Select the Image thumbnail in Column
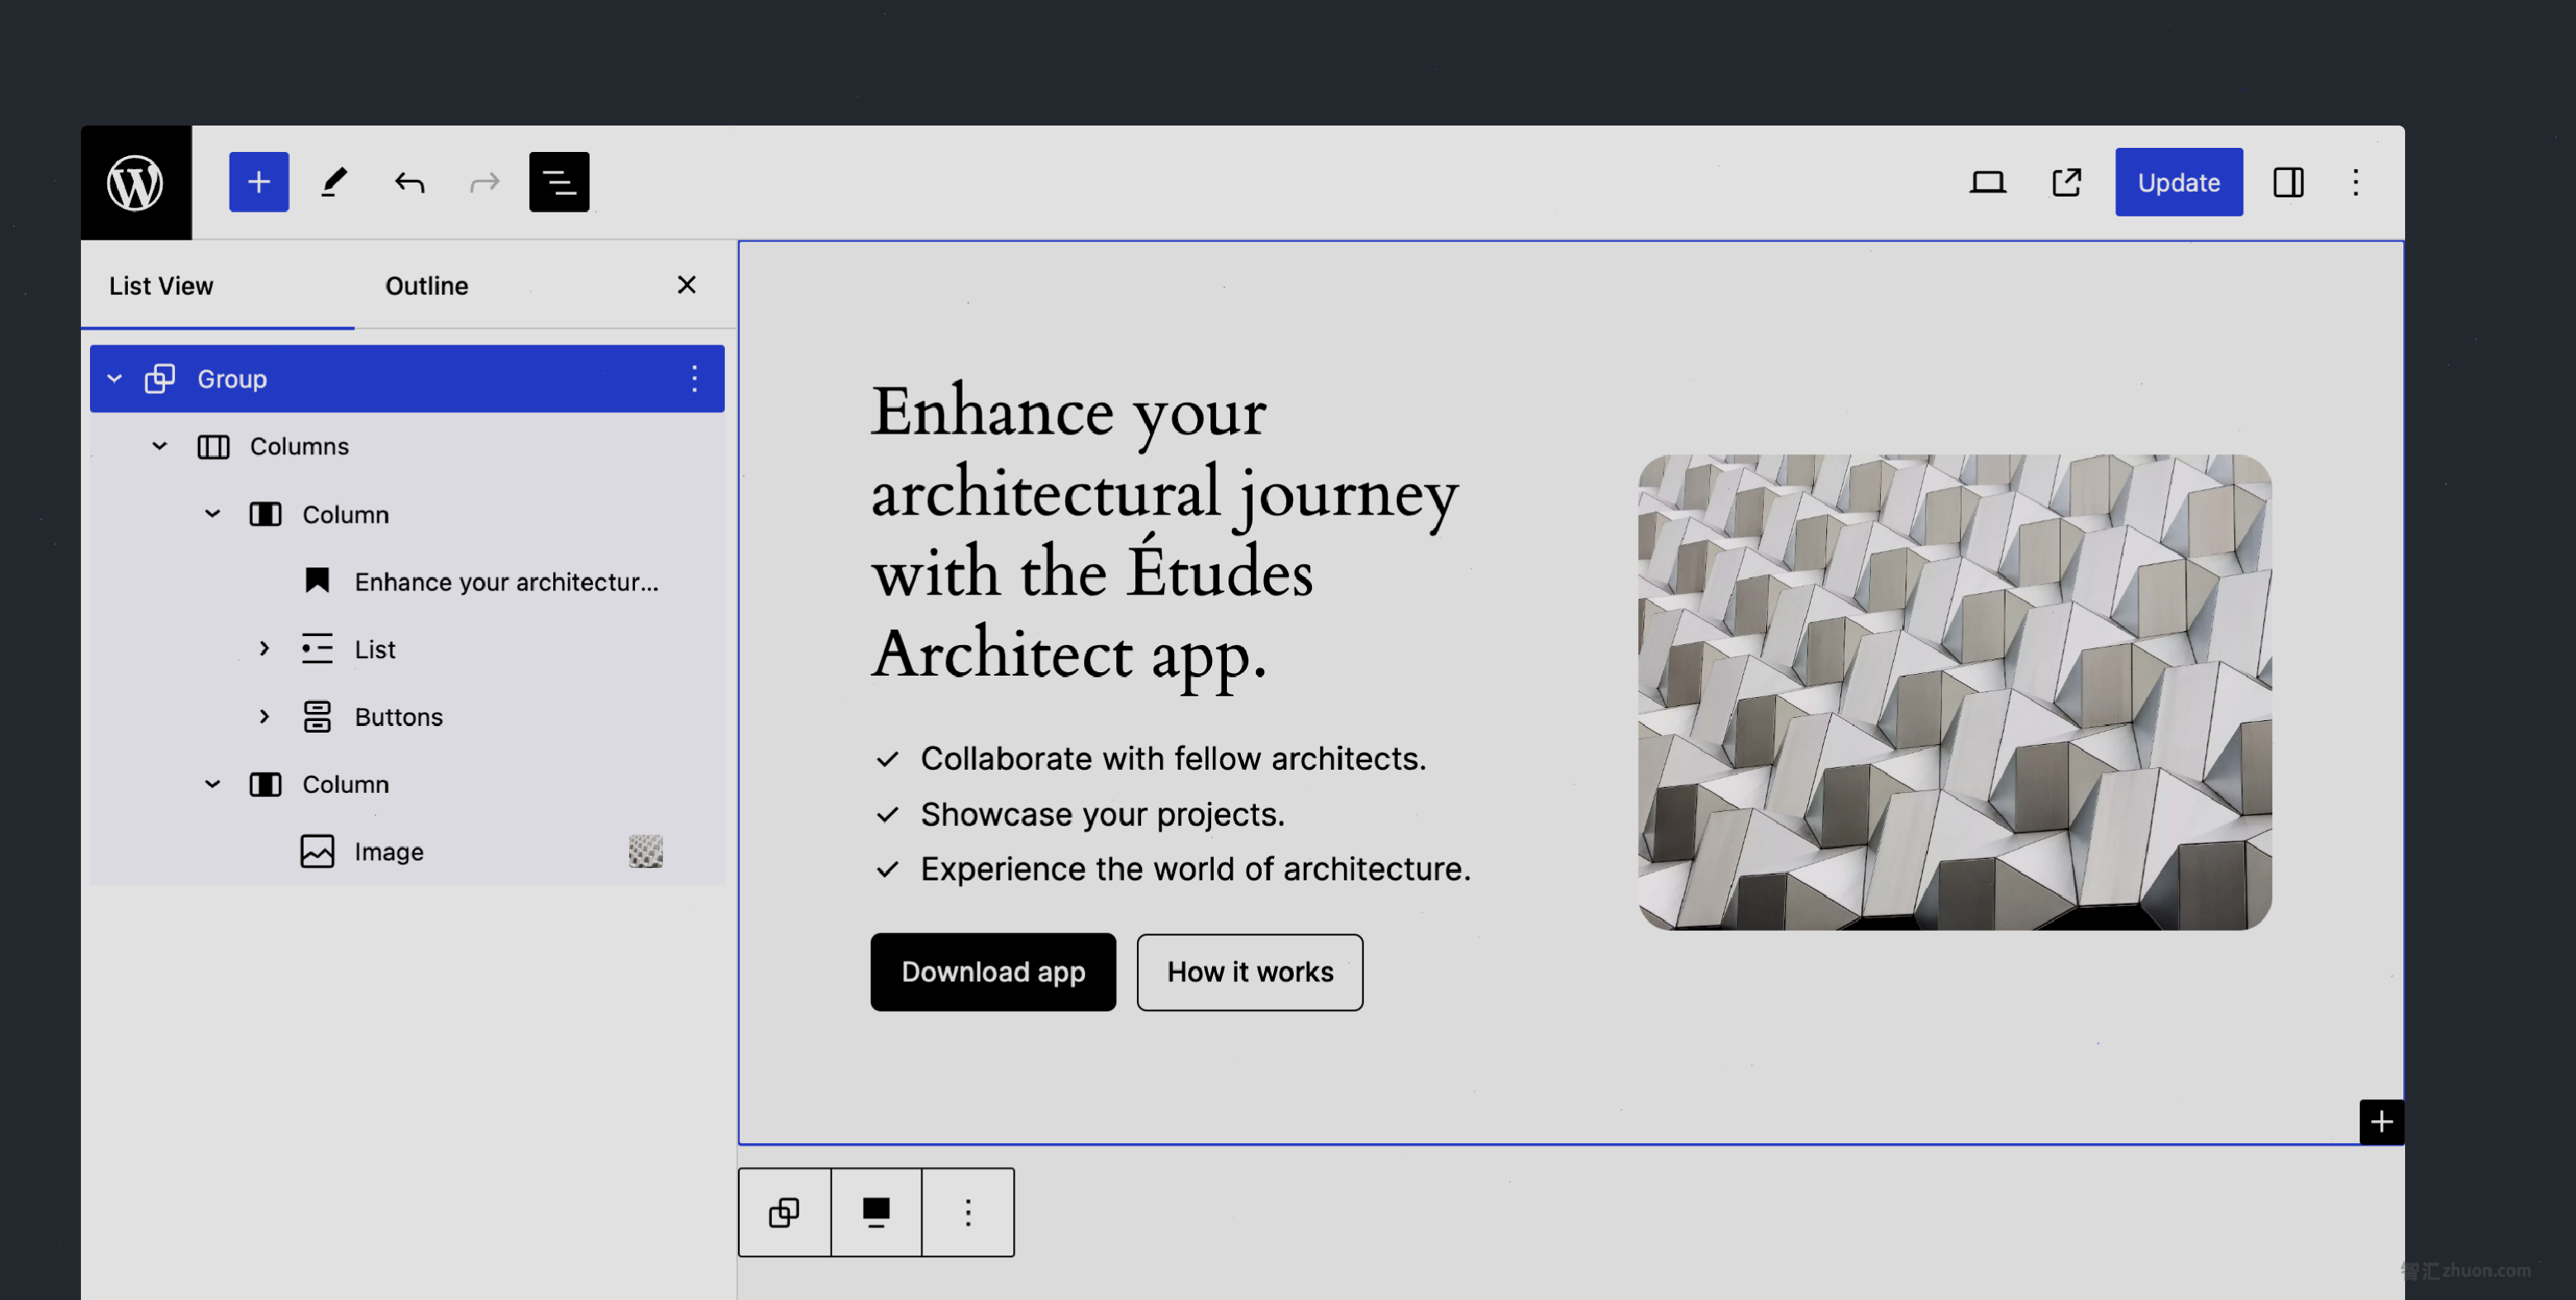This screenshot has height=1300, width=2576. tap(645, 851)
